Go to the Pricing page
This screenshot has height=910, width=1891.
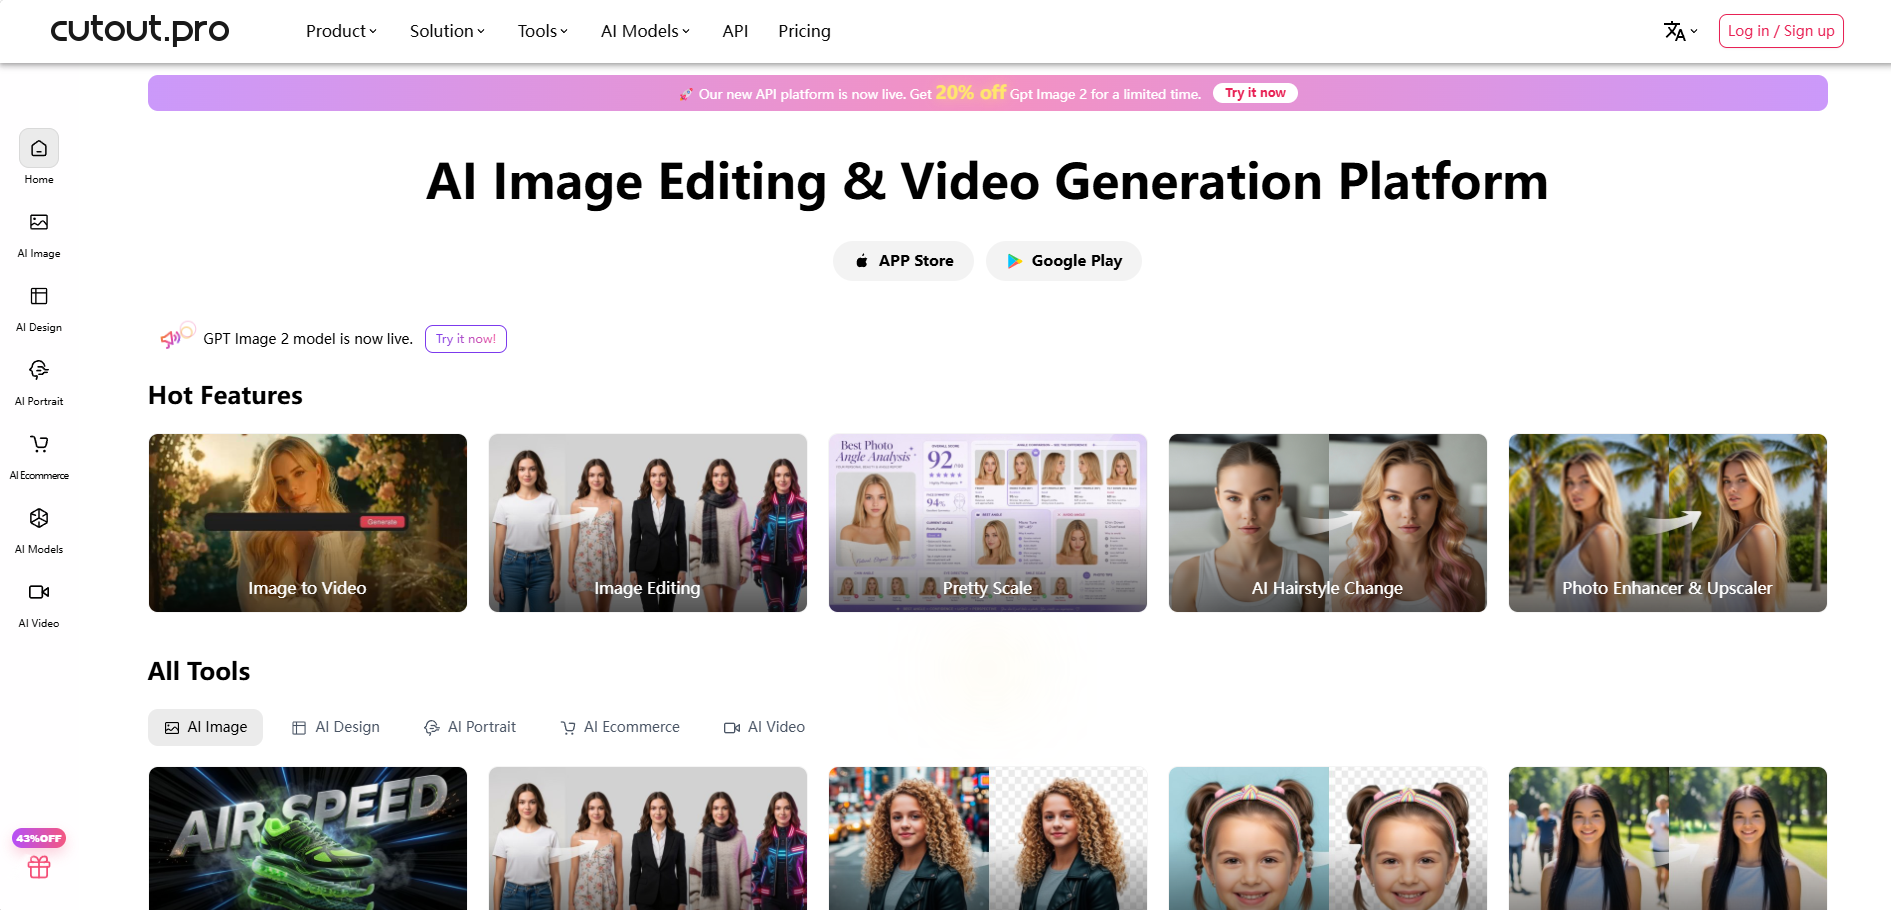click(x=804, y=31)
